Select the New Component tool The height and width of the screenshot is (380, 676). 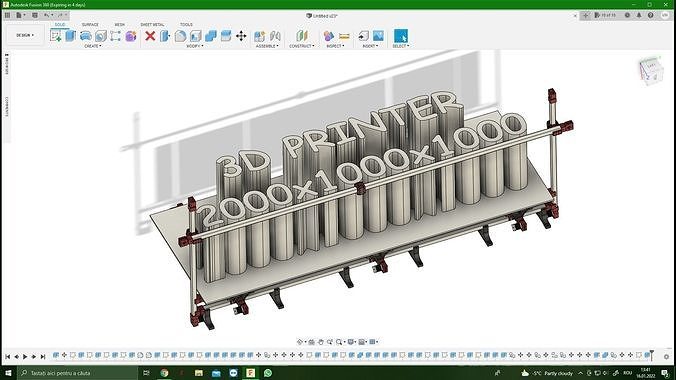(x=260, y=36)
